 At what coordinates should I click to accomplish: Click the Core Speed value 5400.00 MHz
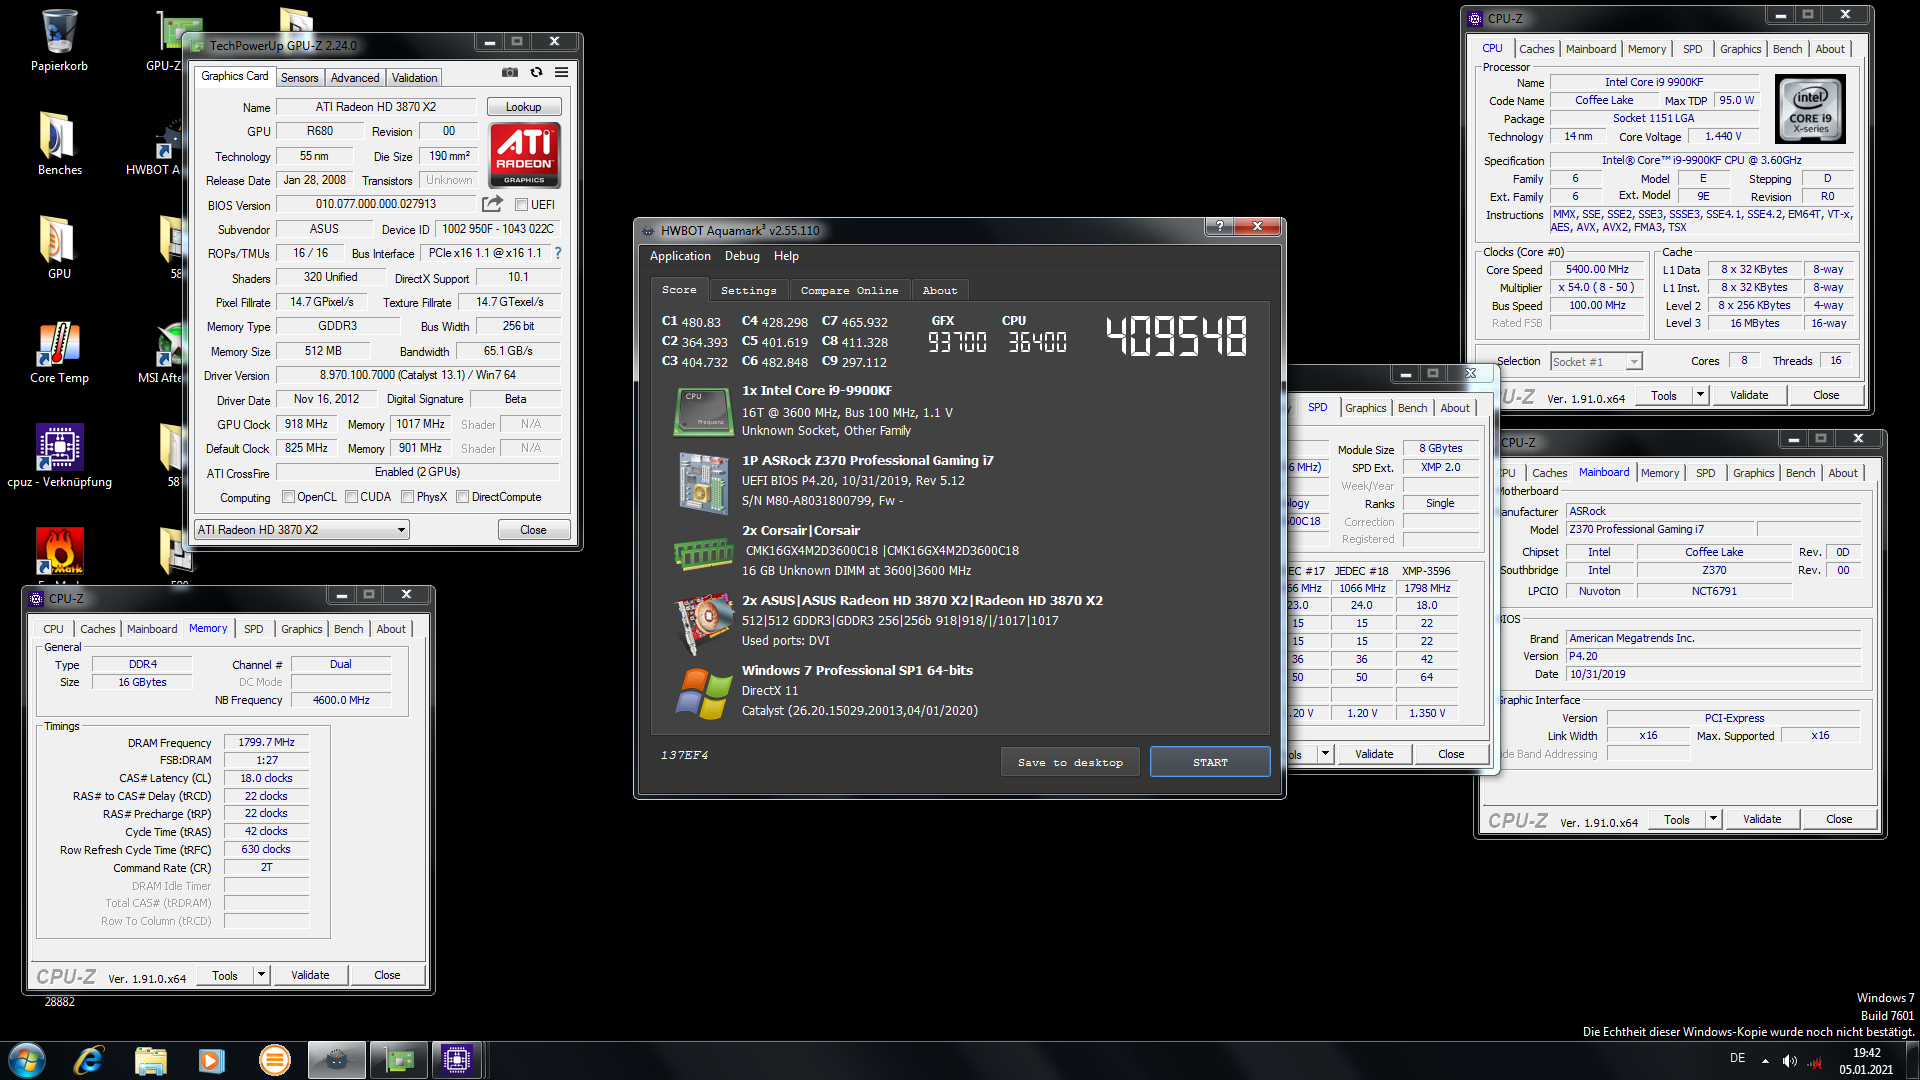(1597, 269)
